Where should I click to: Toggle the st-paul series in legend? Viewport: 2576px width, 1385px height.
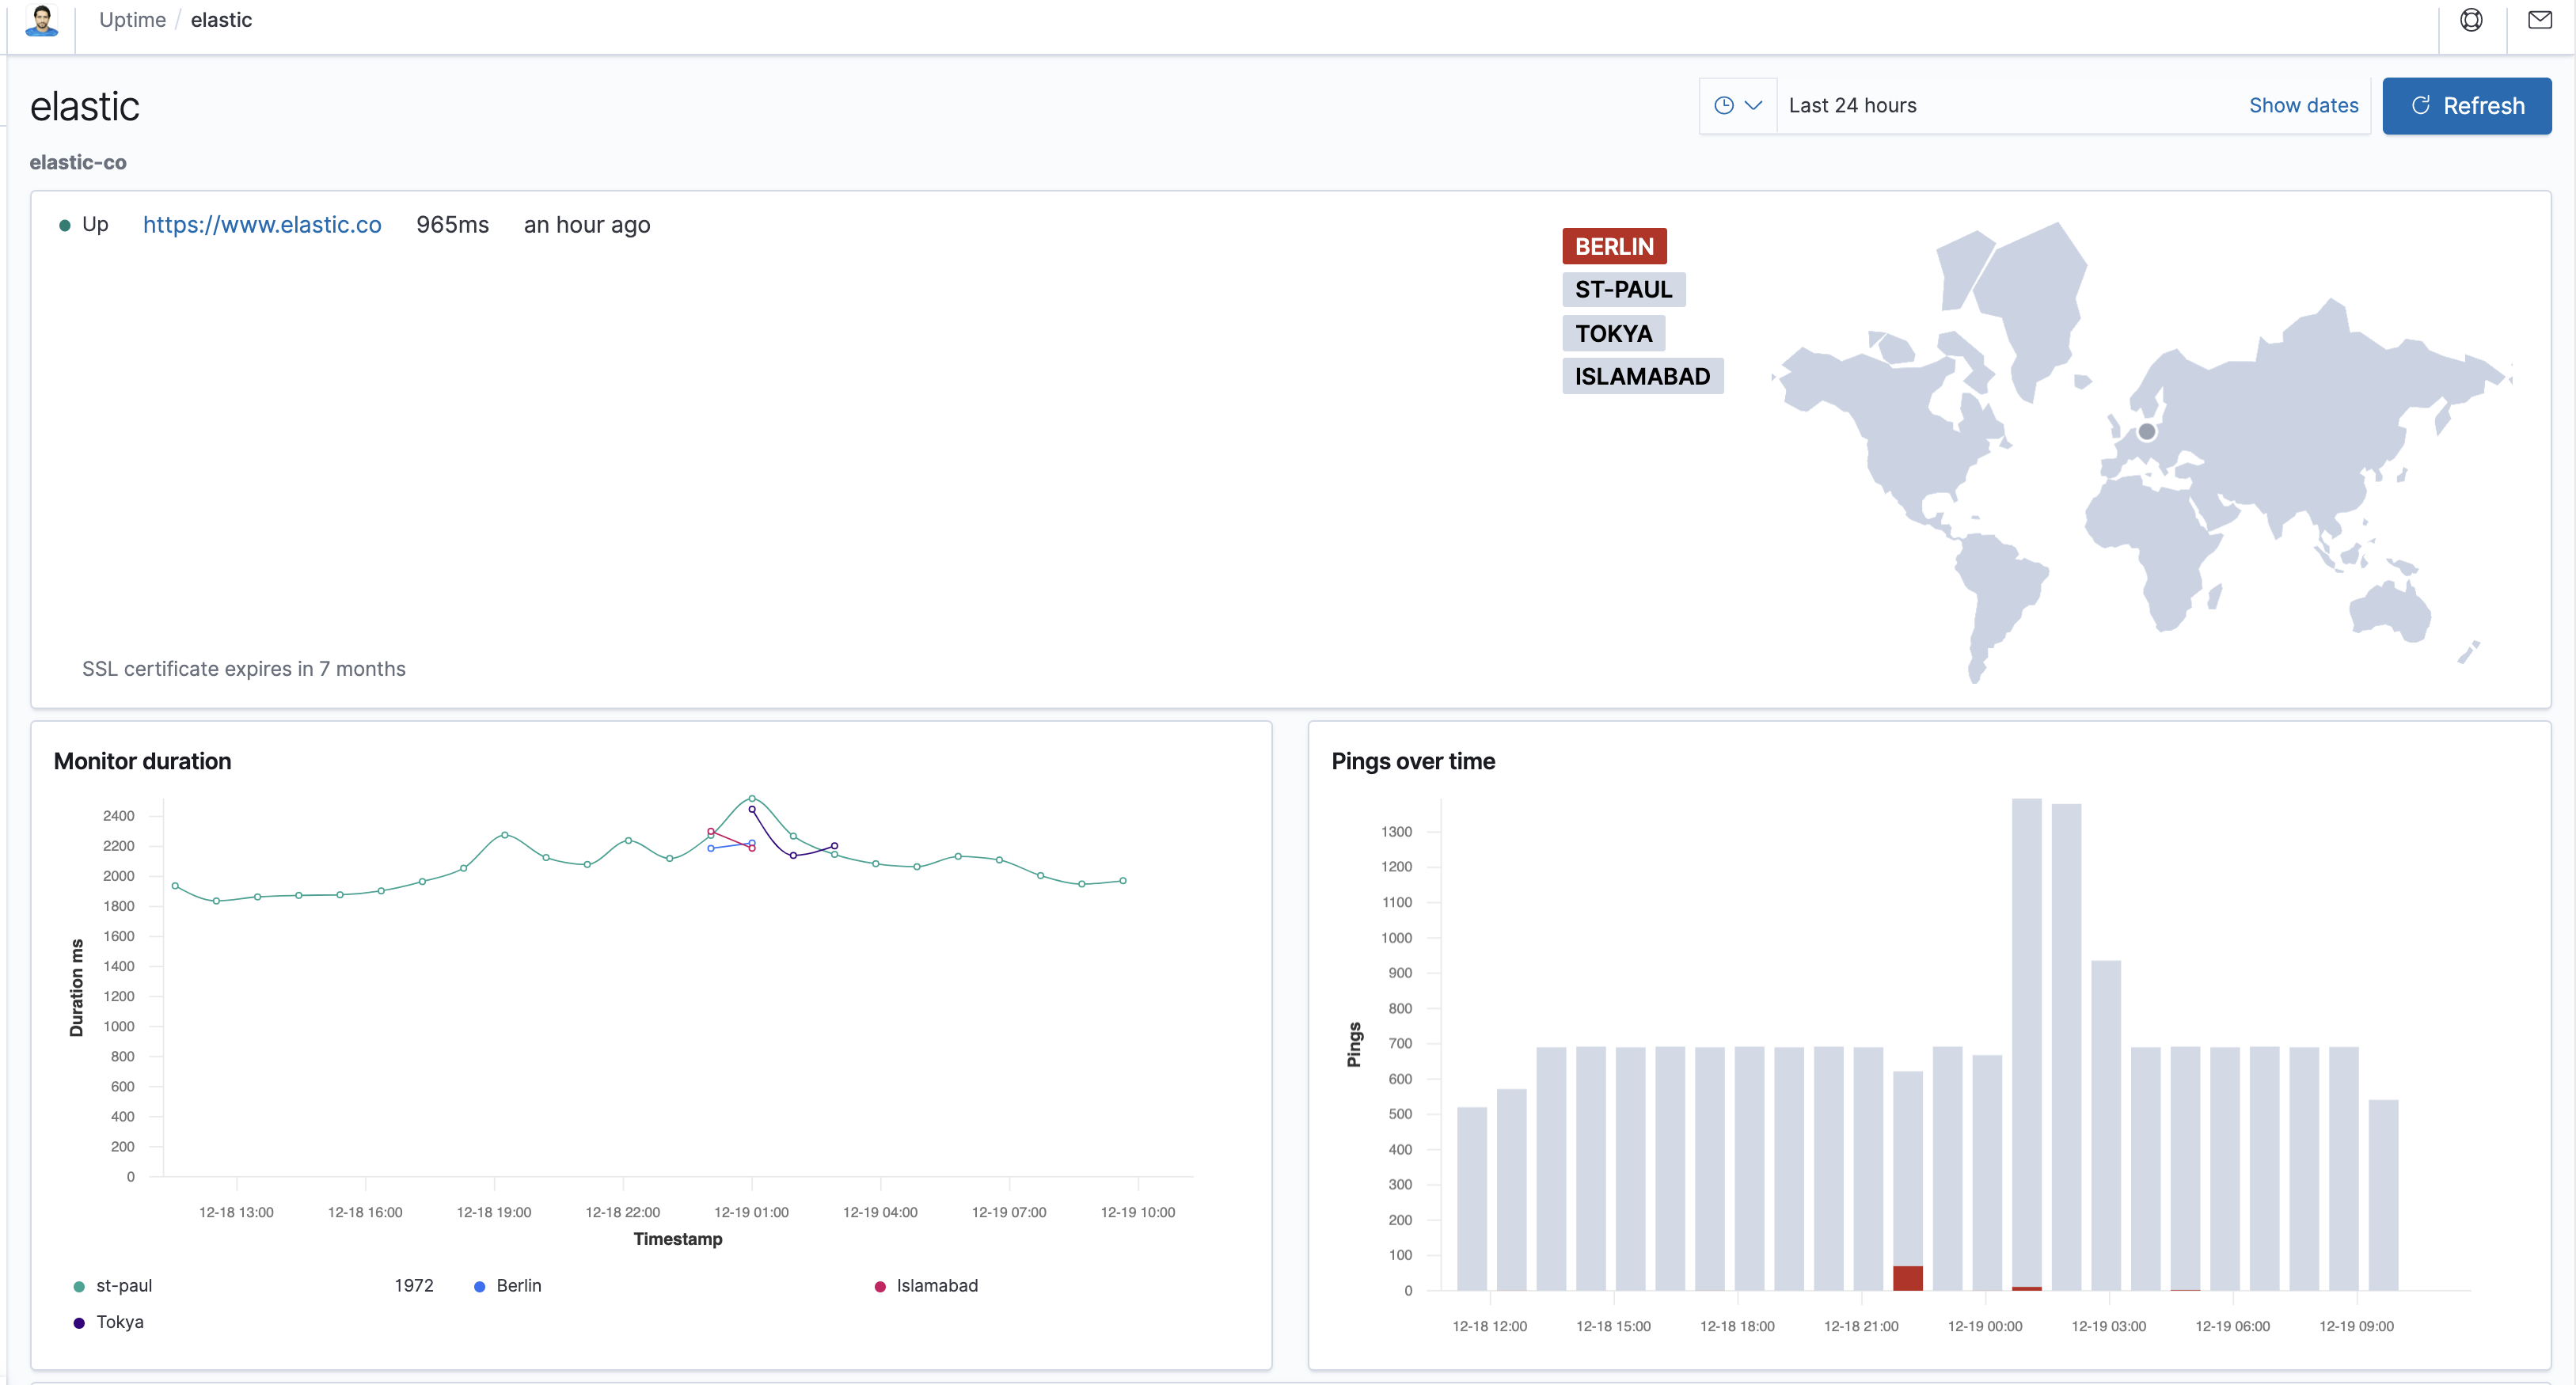click(124, 1286)
